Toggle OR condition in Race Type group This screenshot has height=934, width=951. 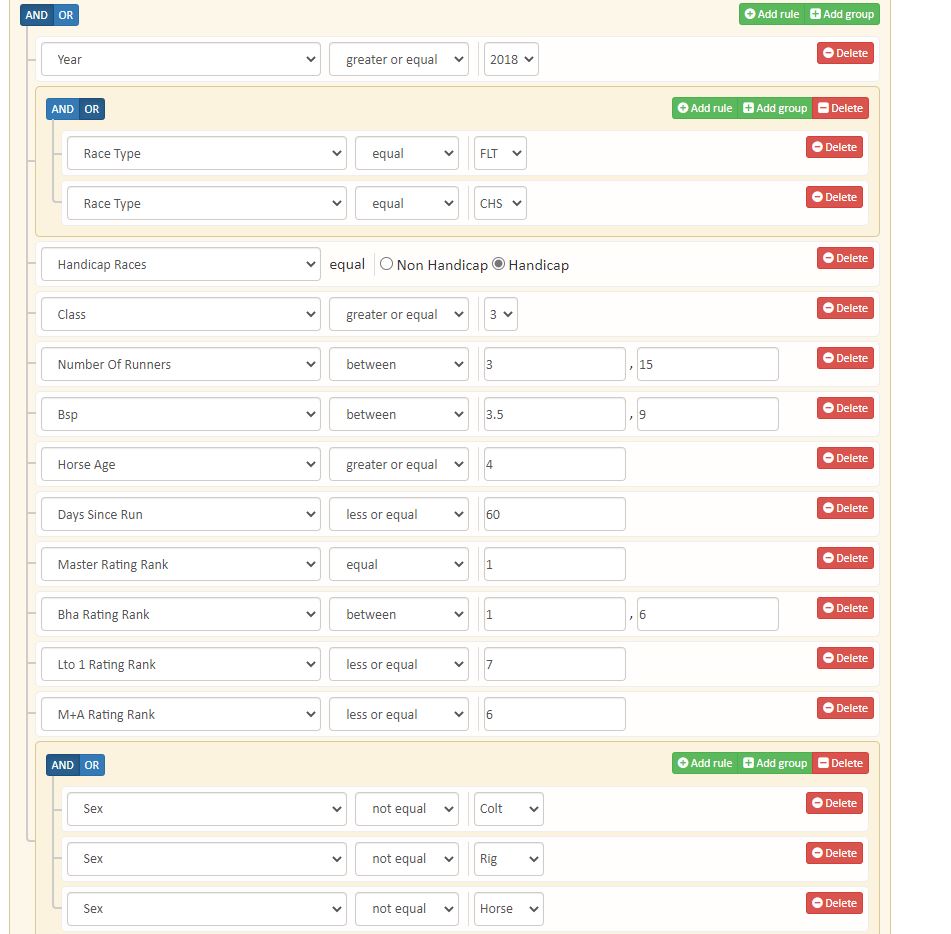(x=92, y=109)
